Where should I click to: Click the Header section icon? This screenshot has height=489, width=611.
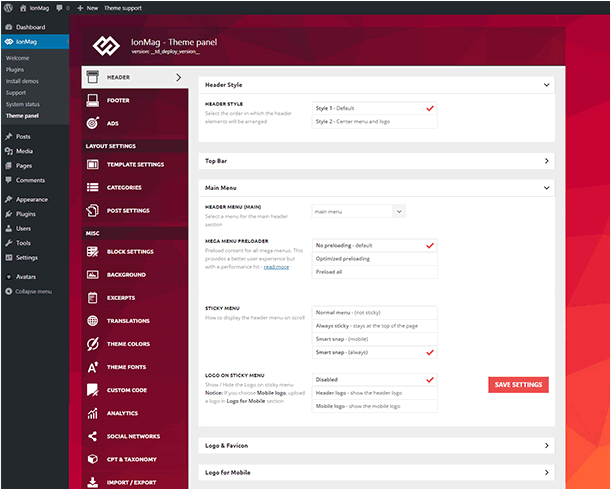(x=93, y=77)
